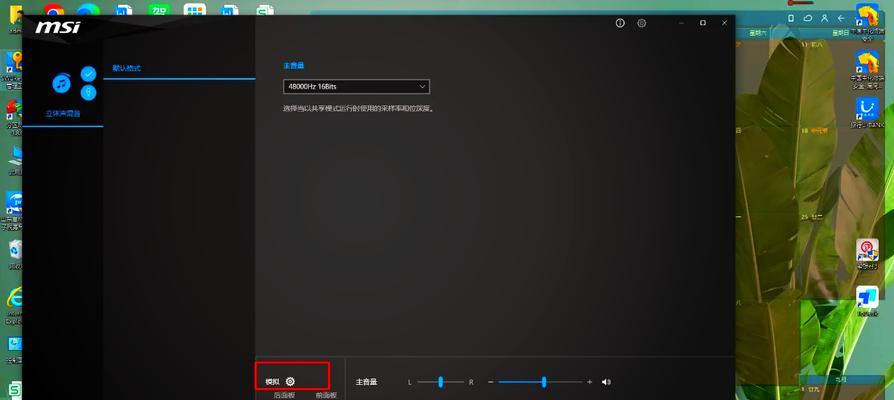Close the MSI audio window

tap(724, 23)
